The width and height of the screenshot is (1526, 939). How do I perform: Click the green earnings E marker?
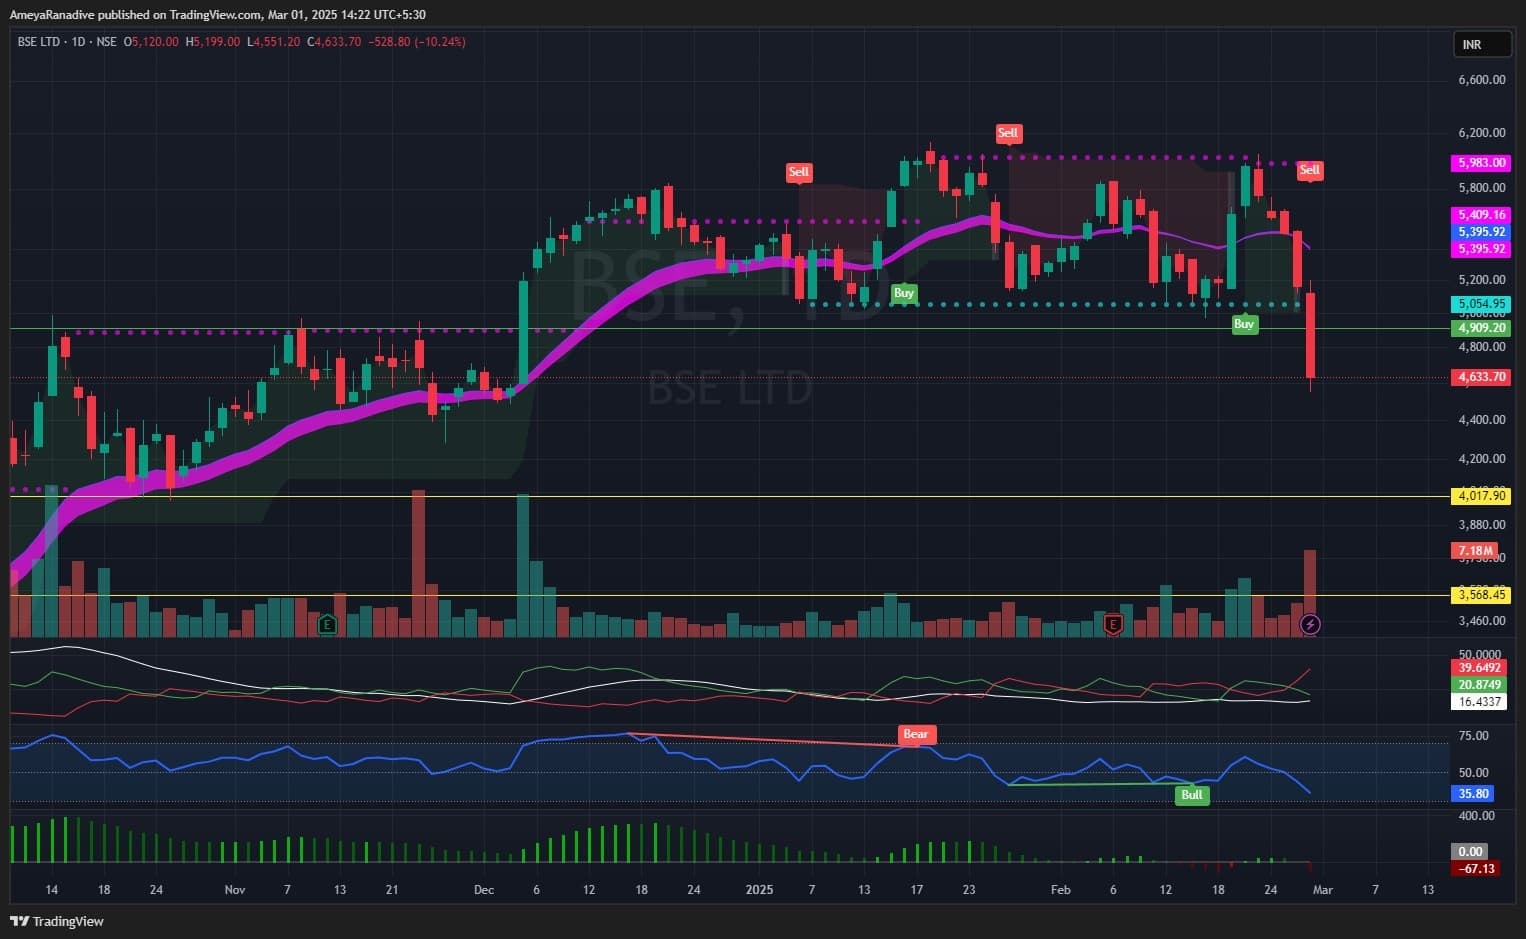(x=326, y=625)
